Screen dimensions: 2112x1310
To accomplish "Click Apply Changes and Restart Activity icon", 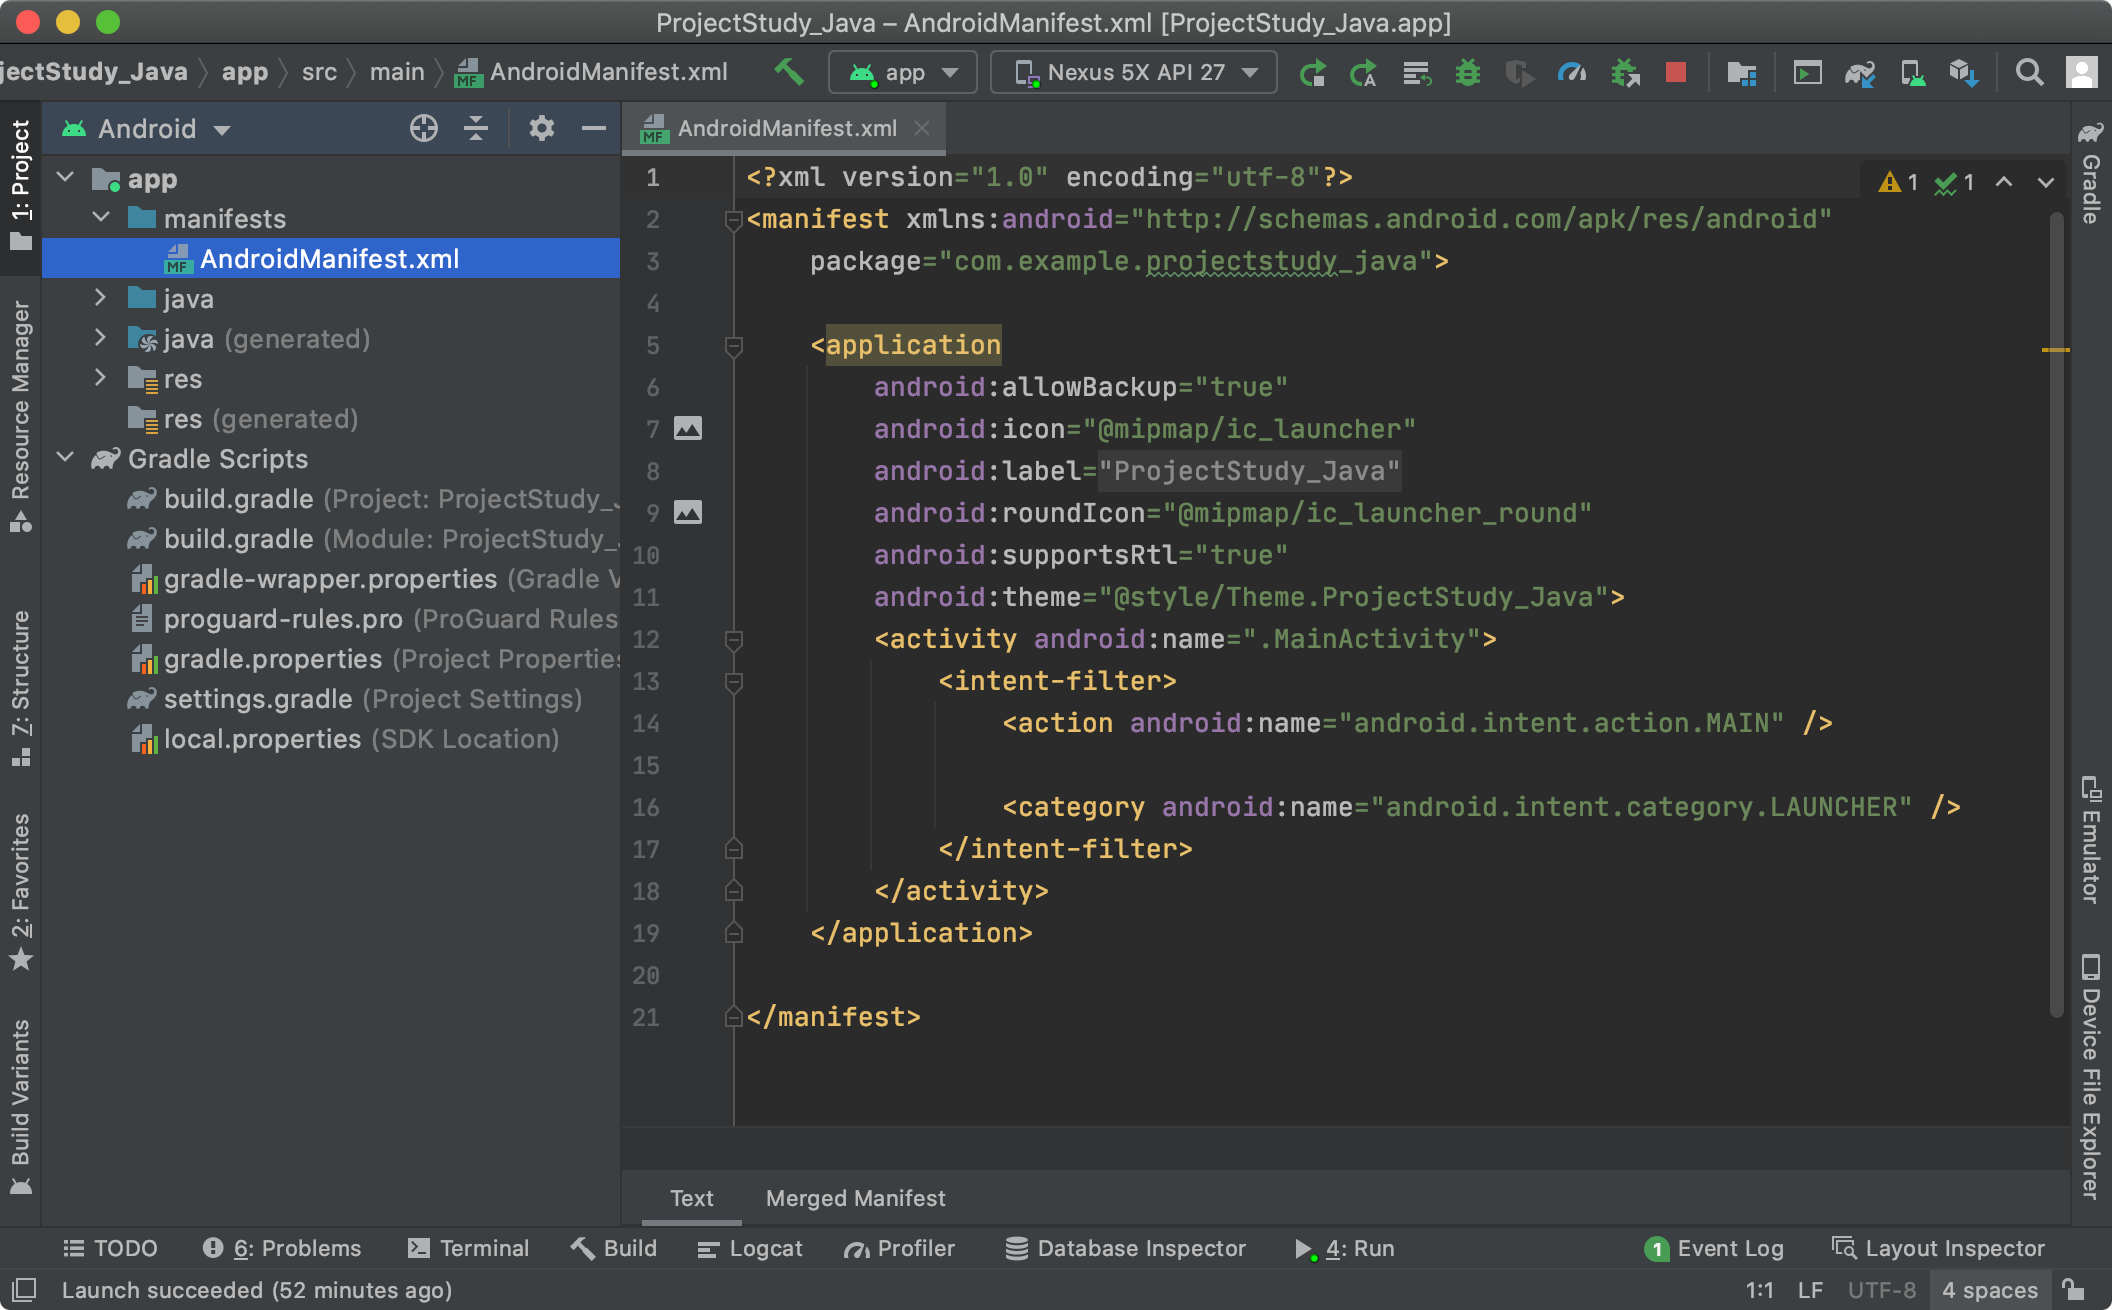I will 1363,73.
